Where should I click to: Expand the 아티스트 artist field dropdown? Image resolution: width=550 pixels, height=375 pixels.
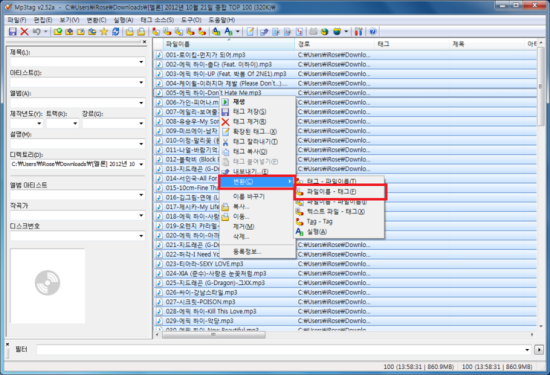point(141,82)
